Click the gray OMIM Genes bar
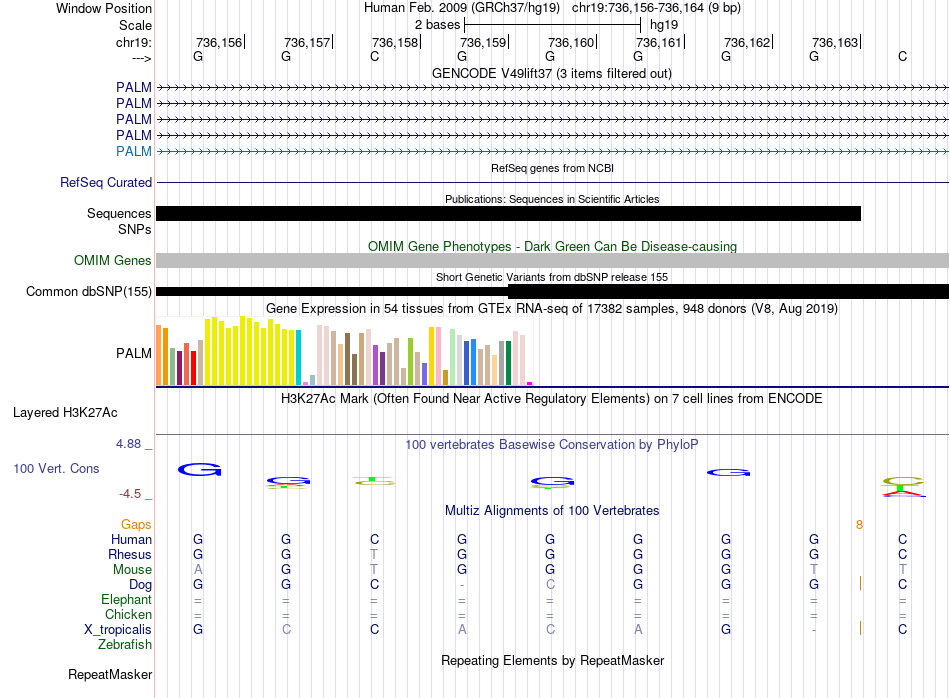The height and width of the screenshot is (698, 950). tap(553, 261)
